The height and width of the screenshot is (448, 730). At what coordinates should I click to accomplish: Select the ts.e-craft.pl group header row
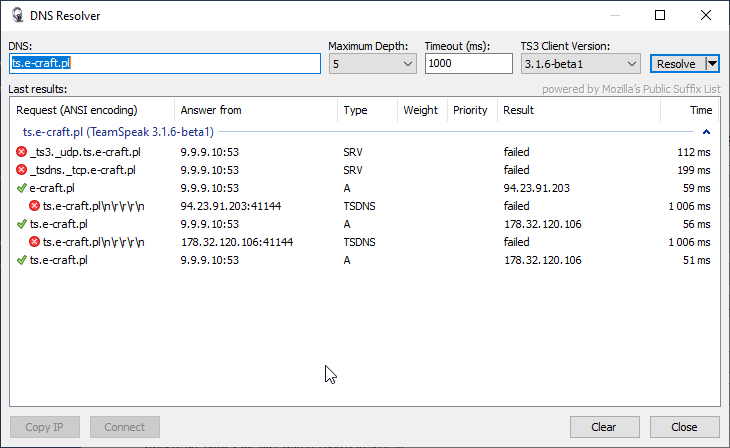[118, 131]
